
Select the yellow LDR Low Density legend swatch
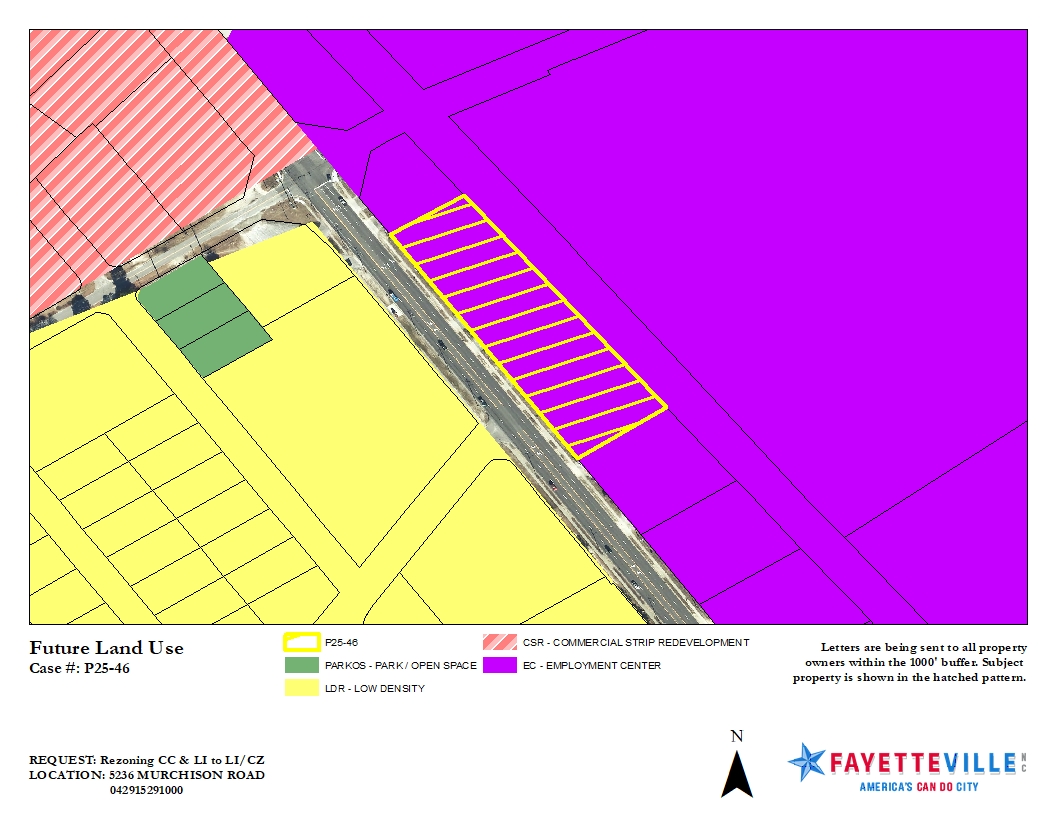point(301,688)
